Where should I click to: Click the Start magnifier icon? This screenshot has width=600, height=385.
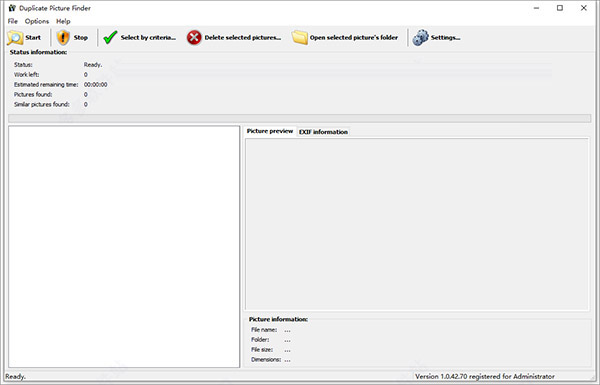point(15,38)
